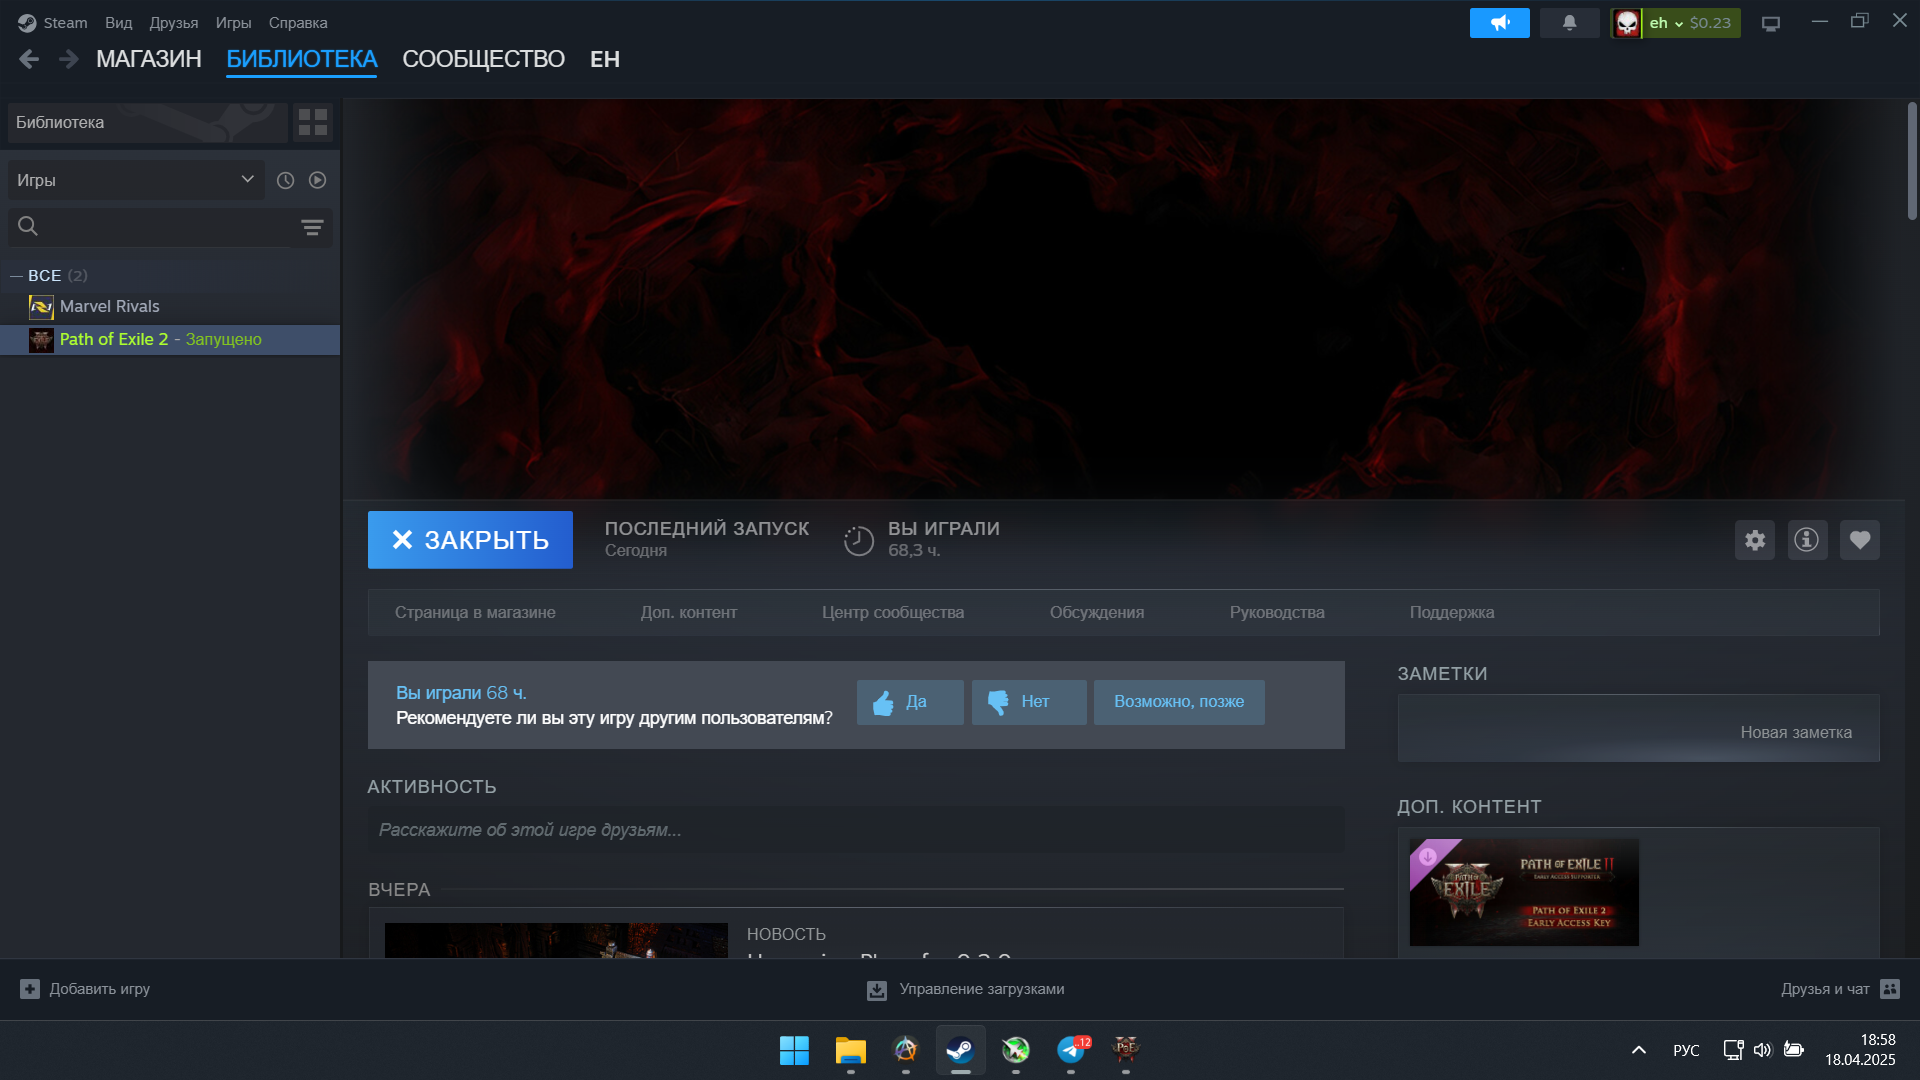The height and width of the screenshot is (1080, 1920).
Task: Open the Early Access Key DLC thumbnail
Action: point(1524,892)
